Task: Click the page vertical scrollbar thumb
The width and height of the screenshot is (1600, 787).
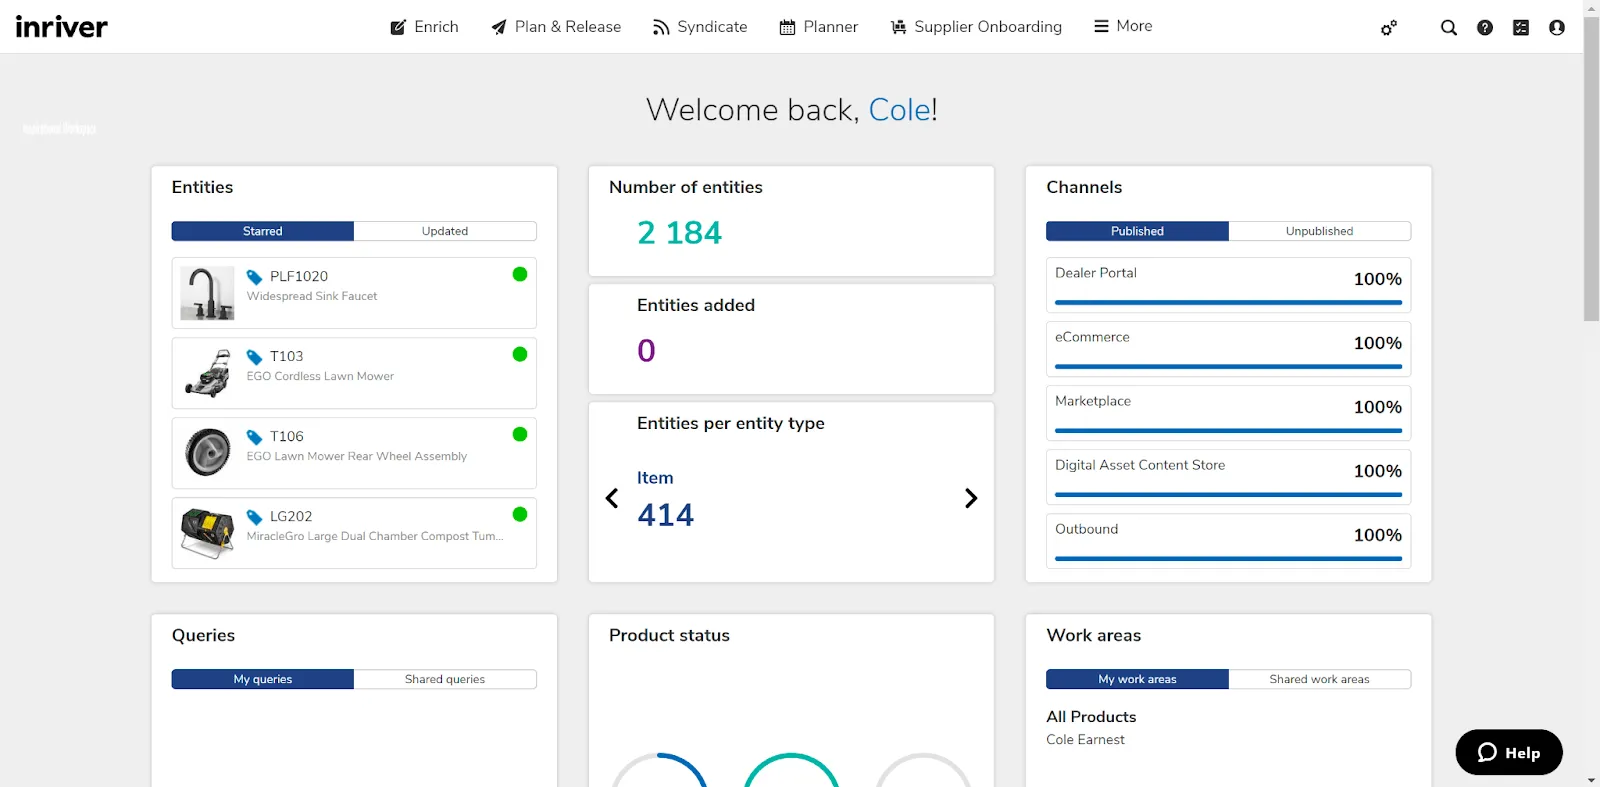Action: [1591, 168]
